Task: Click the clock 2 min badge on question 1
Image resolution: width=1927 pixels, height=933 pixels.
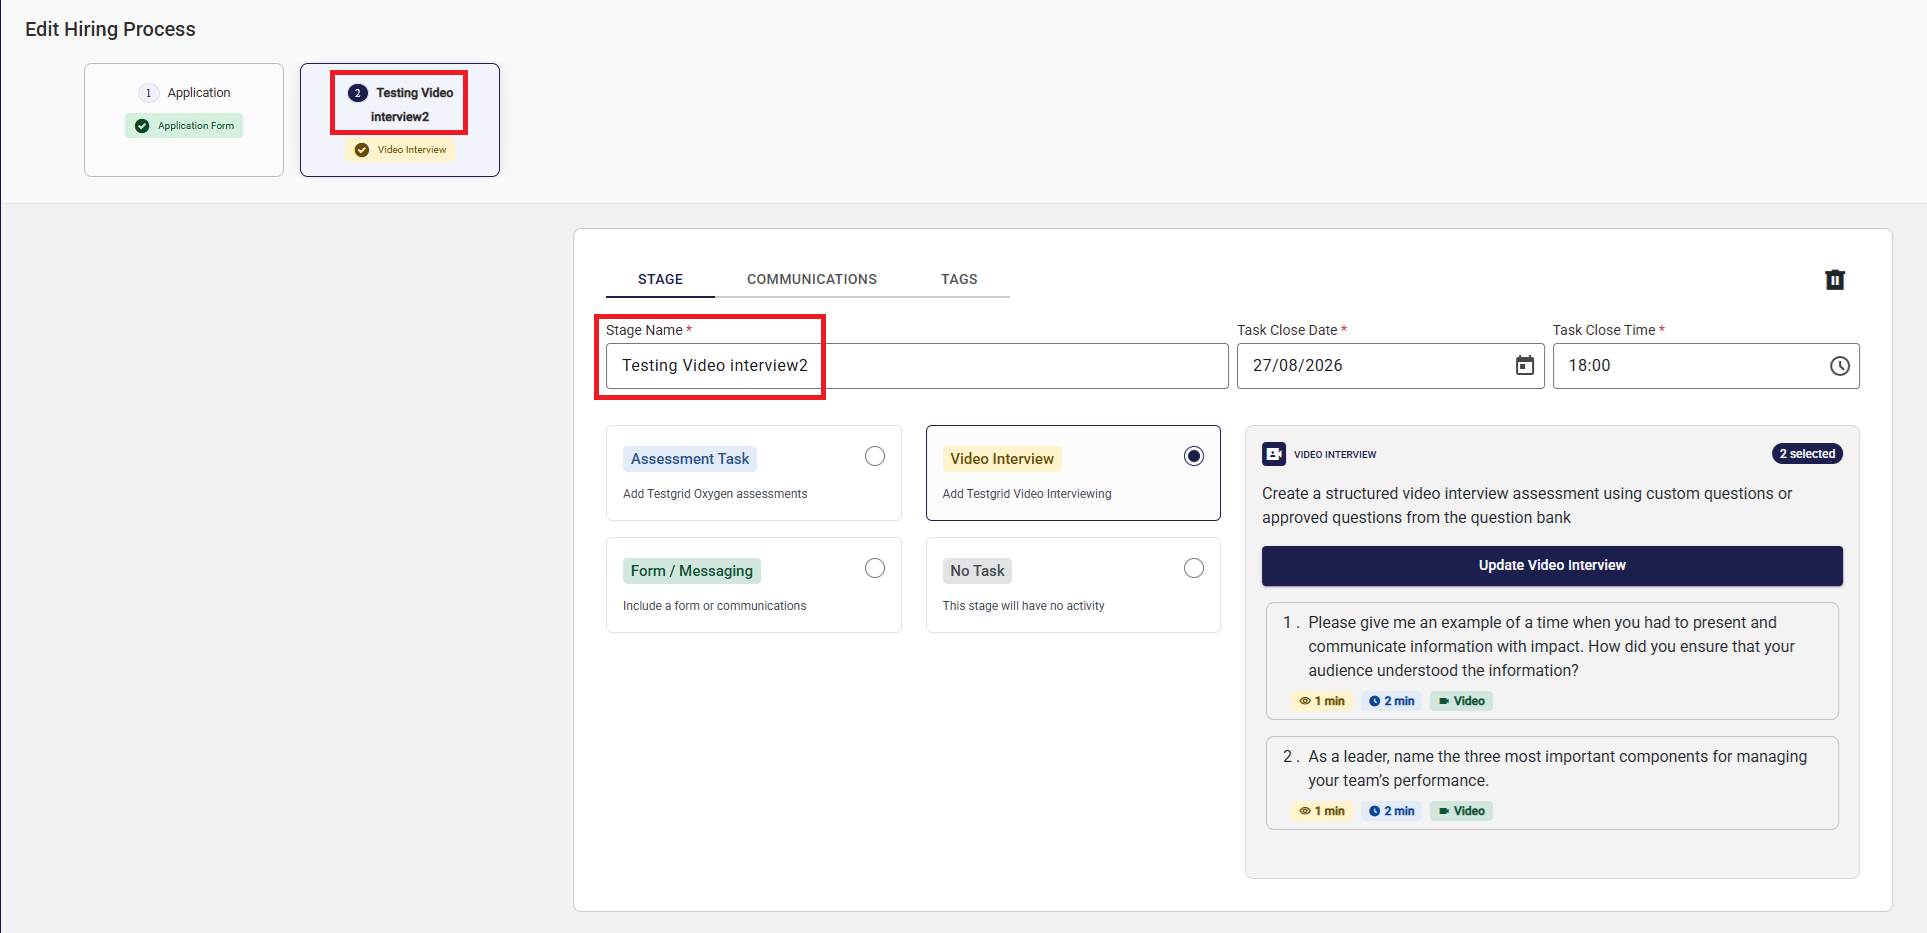Action: (x=1391, y=701)
